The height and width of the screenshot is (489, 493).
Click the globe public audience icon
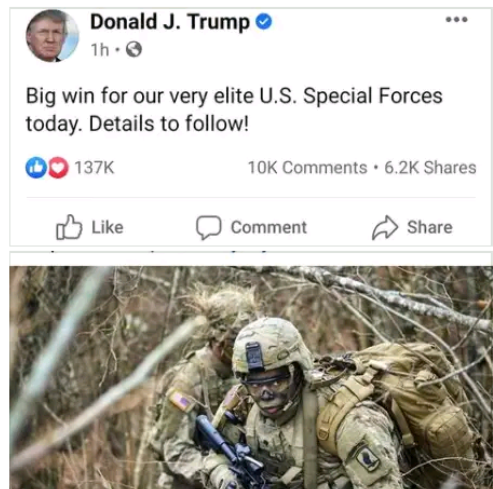134,49
